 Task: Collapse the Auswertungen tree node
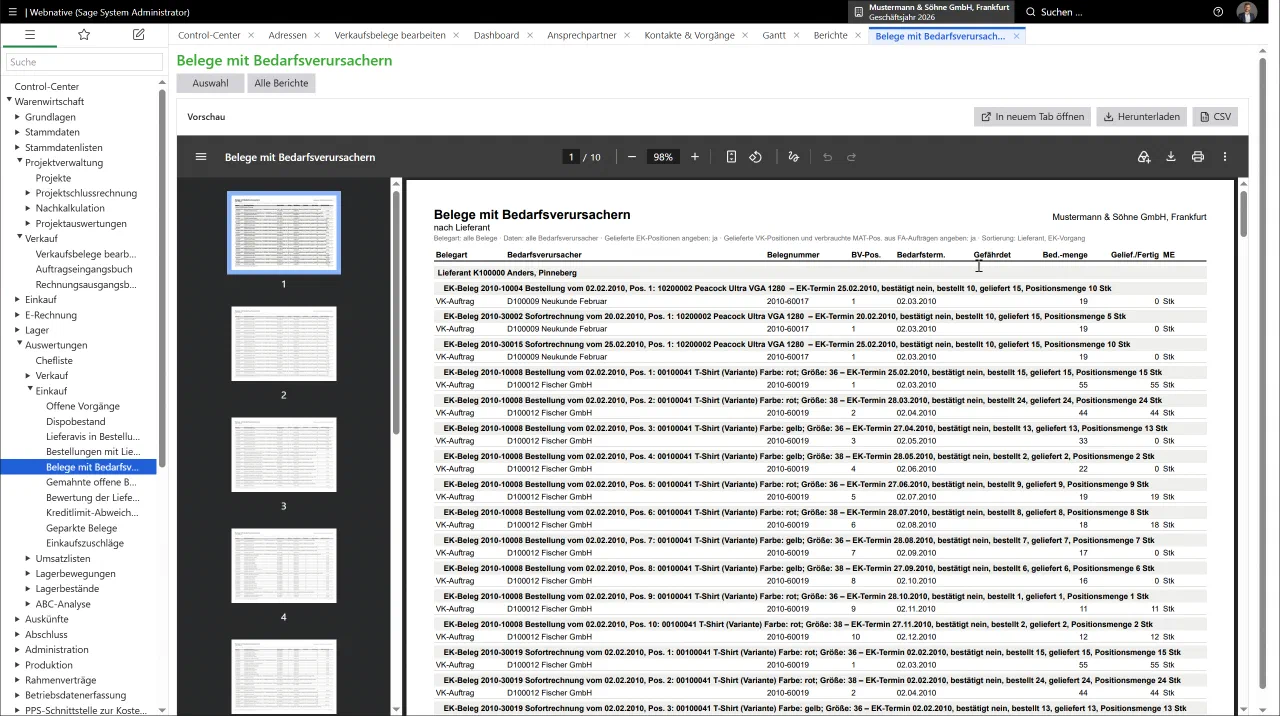pos(18,345)
